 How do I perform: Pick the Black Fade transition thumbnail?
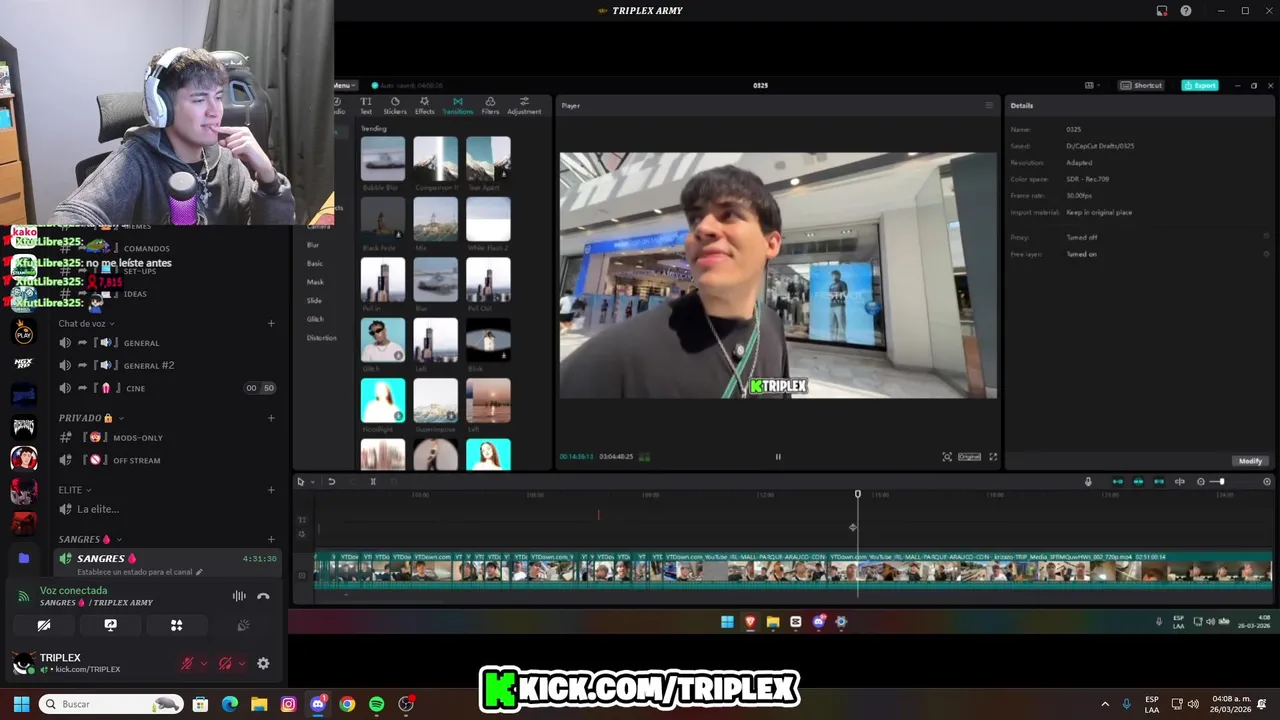[x=383, y=219]
